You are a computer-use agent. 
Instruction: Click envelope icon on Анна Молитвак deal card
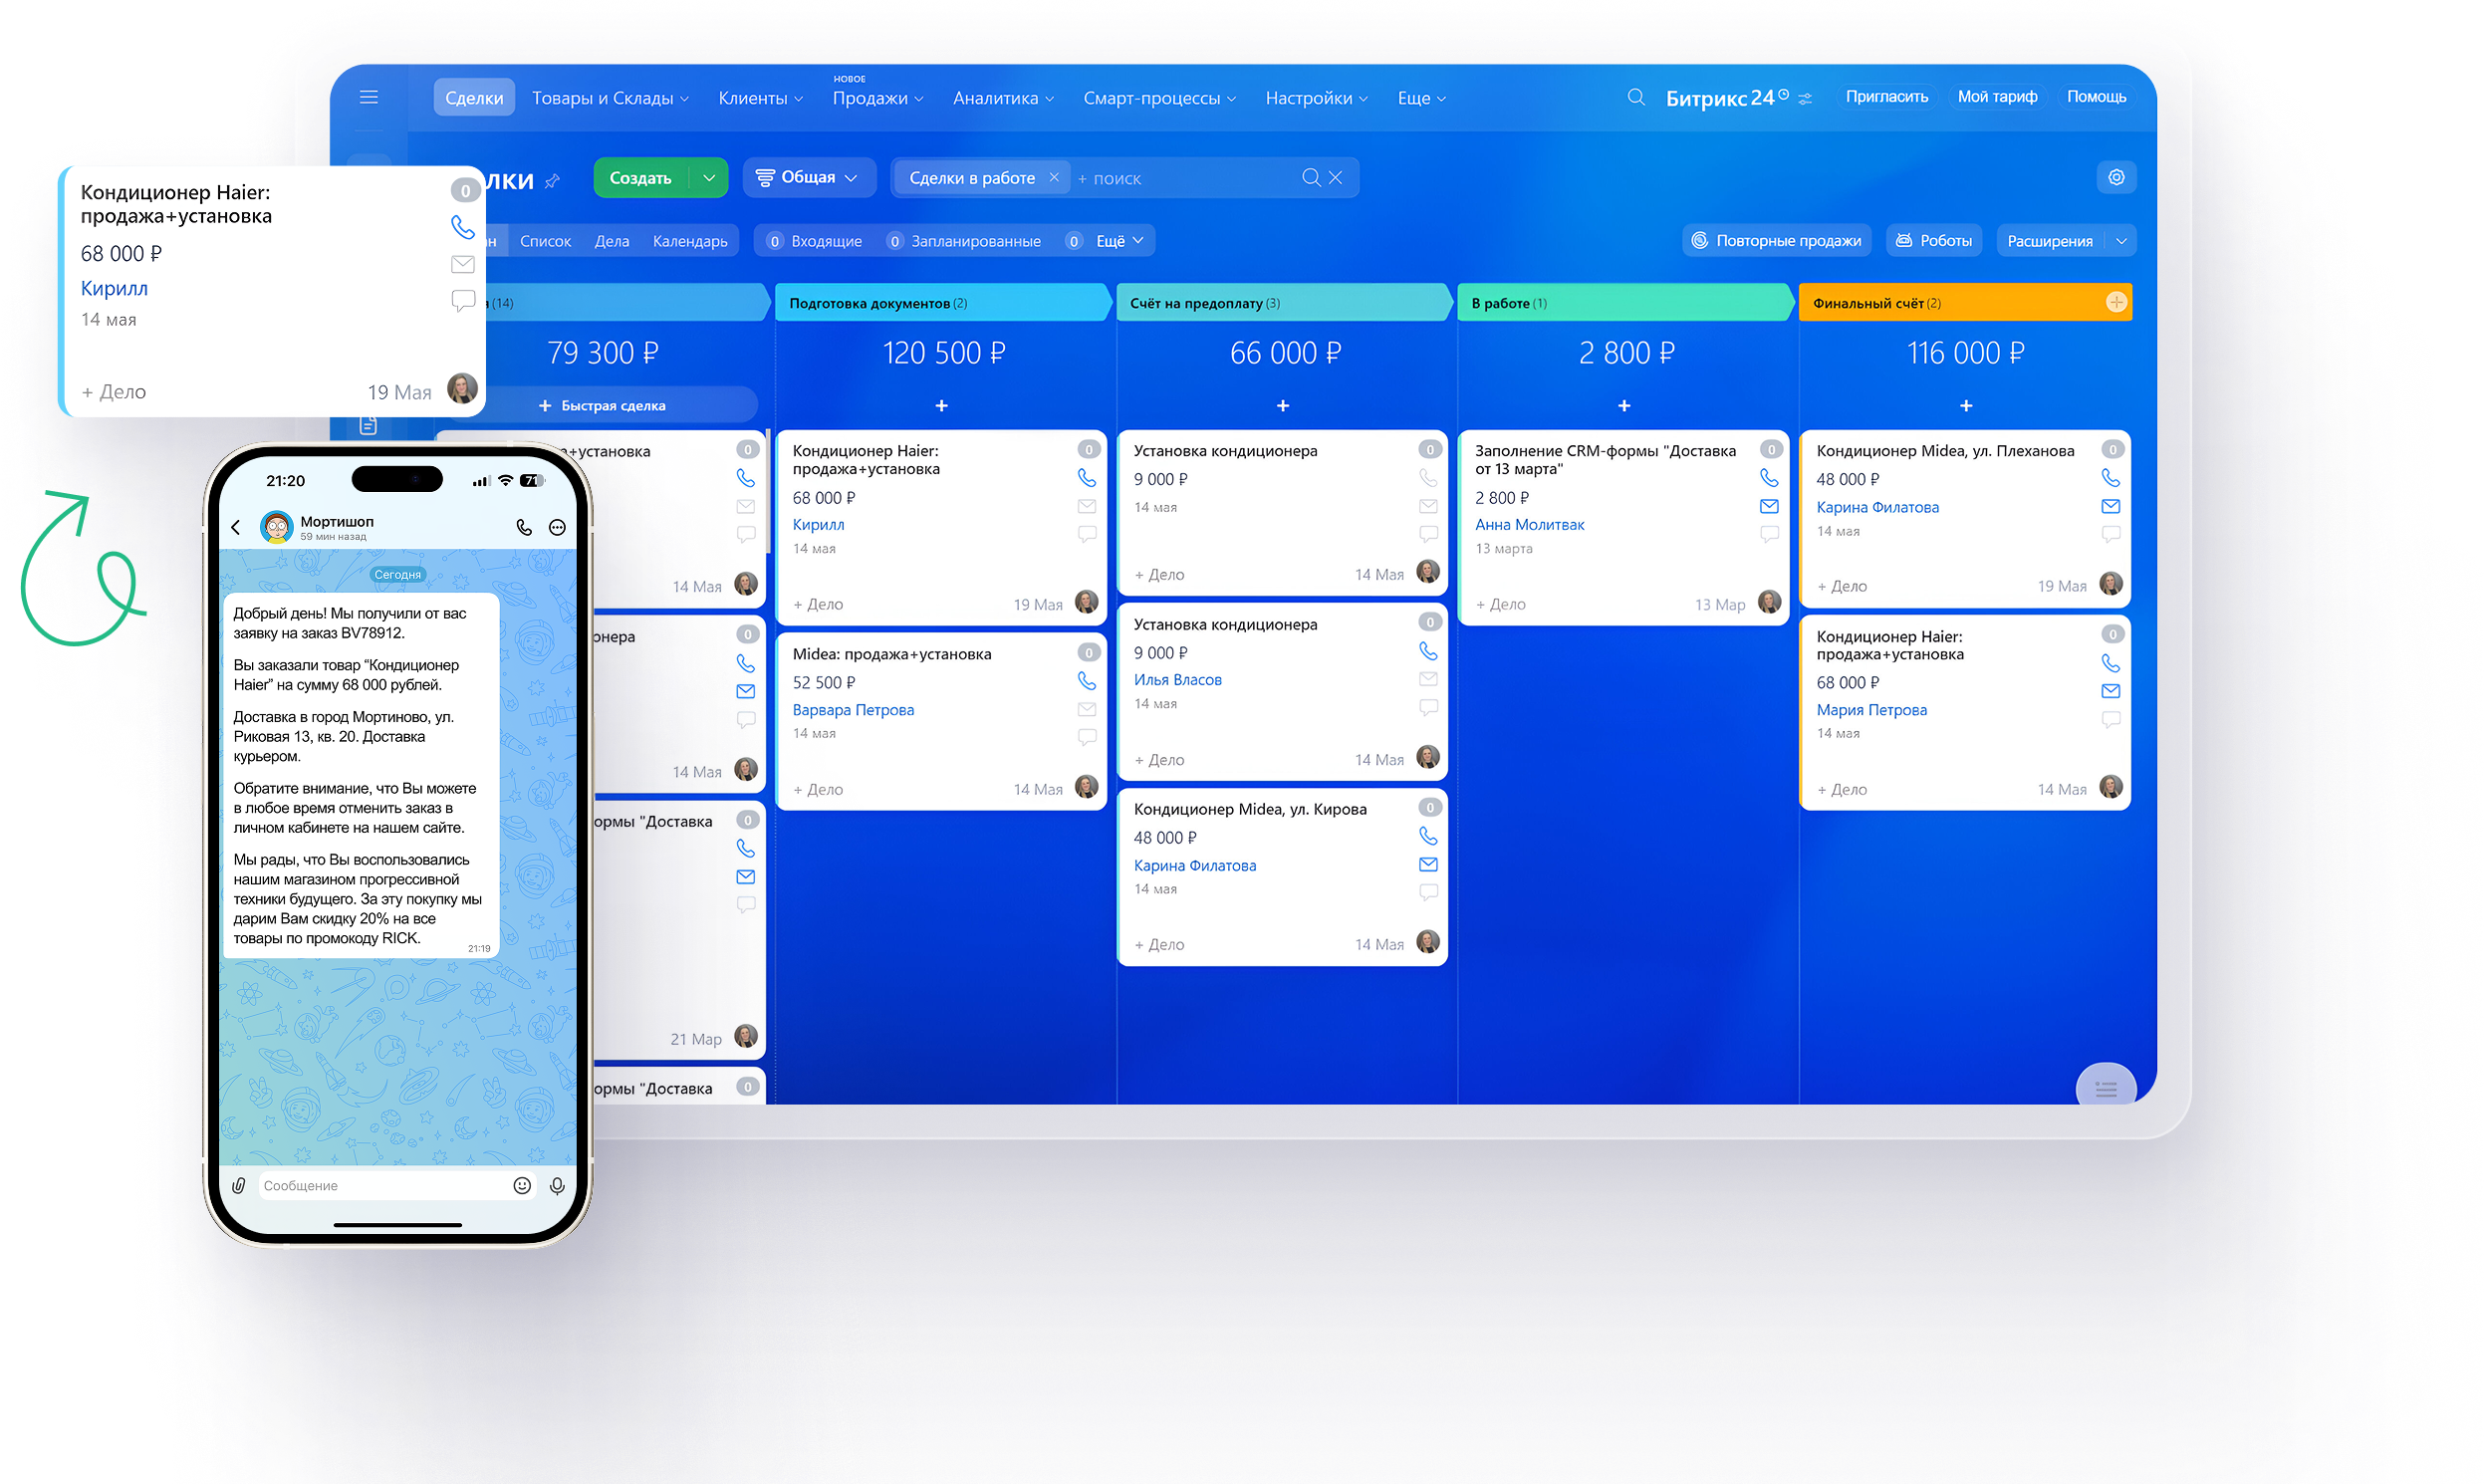pyautogui.click(x=1769, y=506)
